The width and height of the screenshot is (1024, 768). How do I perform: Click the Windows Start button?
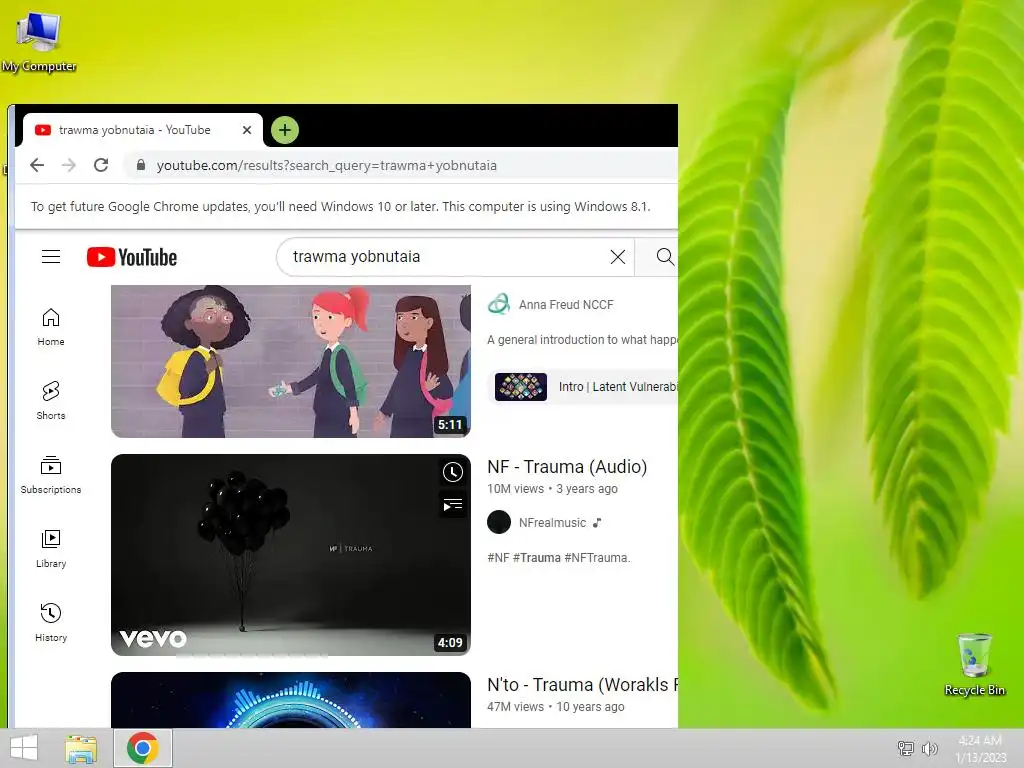pyautogui.click(x=24, y=748)
